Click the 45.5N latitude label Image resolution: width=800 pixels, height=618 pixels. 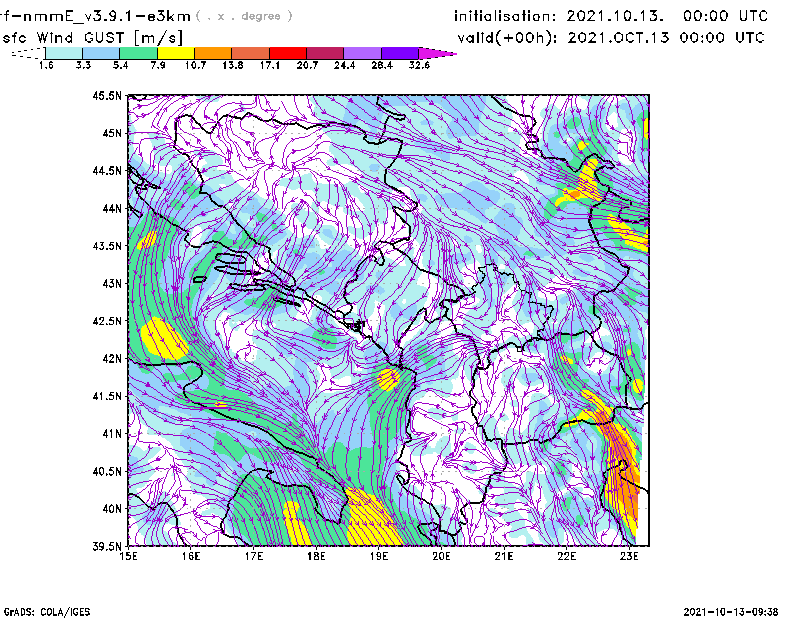click(x=107, y=95)
